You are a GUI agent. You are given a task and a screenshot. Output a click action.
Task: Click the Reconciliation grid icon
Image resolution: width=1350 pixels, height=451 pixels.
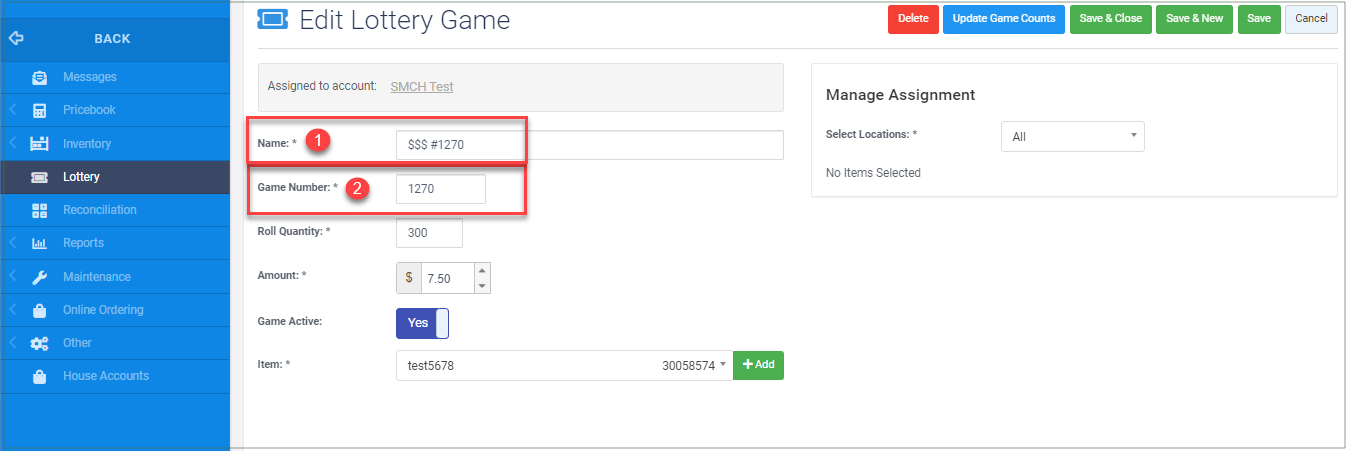pos(40,210)
